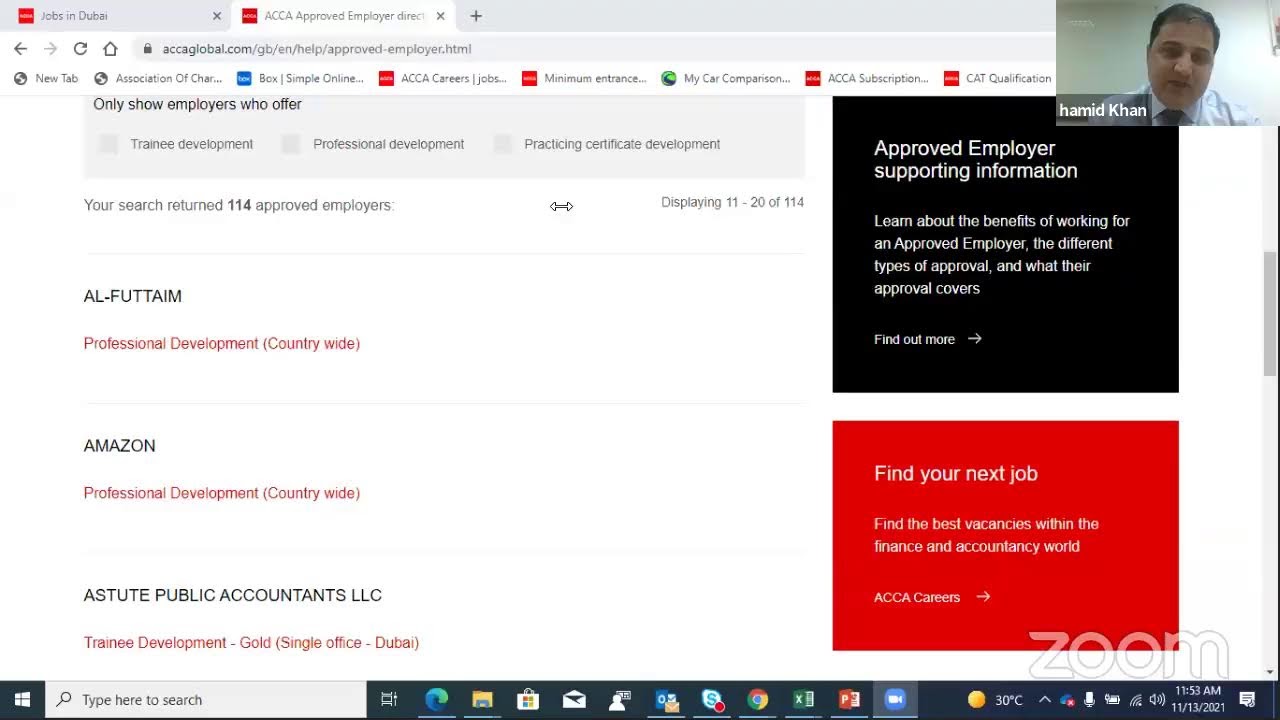Click microphone tray icon
The width and height of the screenshot is (1280, 720).
click(x=1089, y=699)
